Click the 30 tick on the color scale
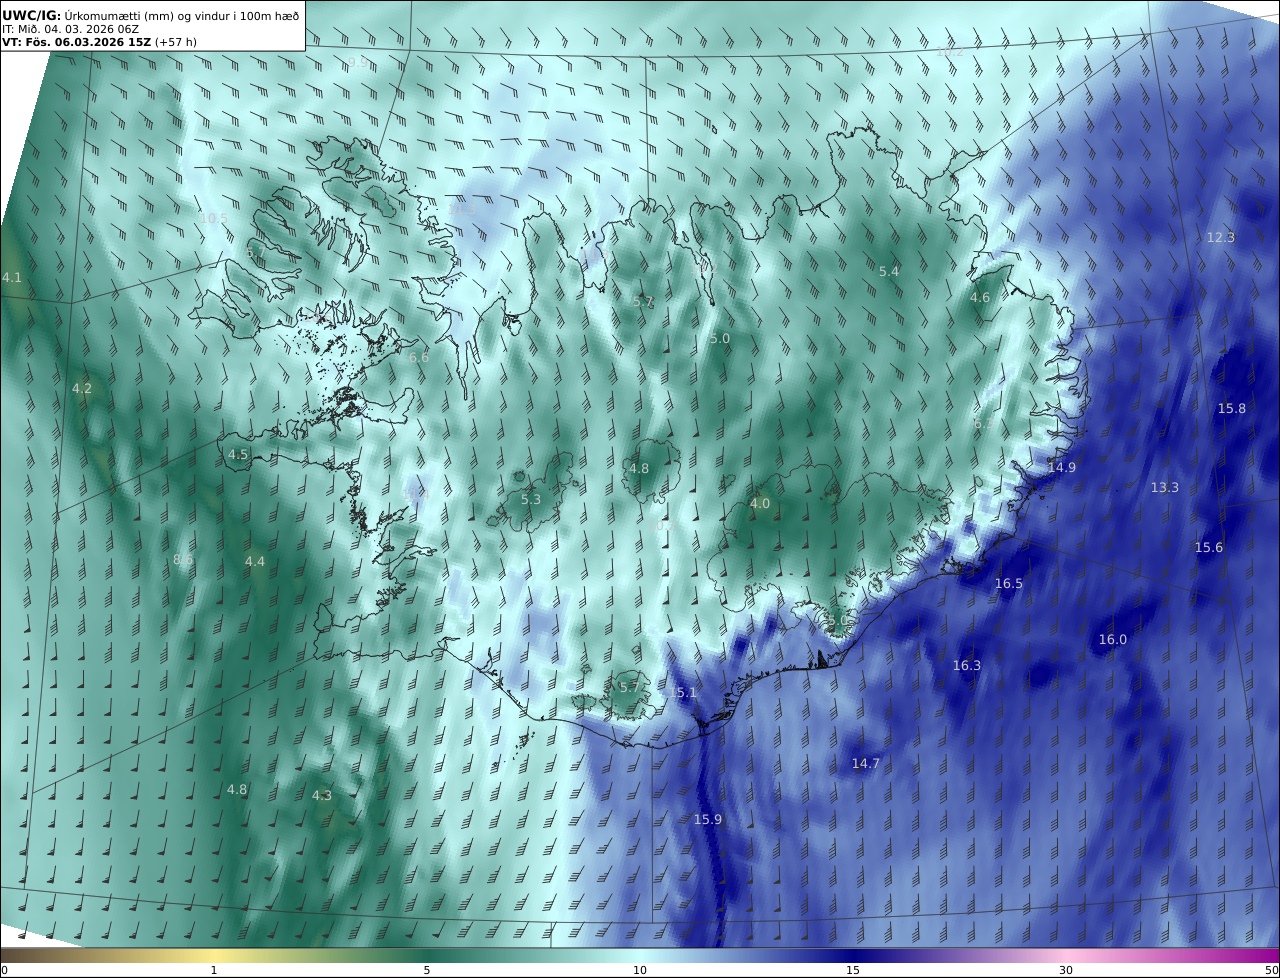 (1066, 970)
